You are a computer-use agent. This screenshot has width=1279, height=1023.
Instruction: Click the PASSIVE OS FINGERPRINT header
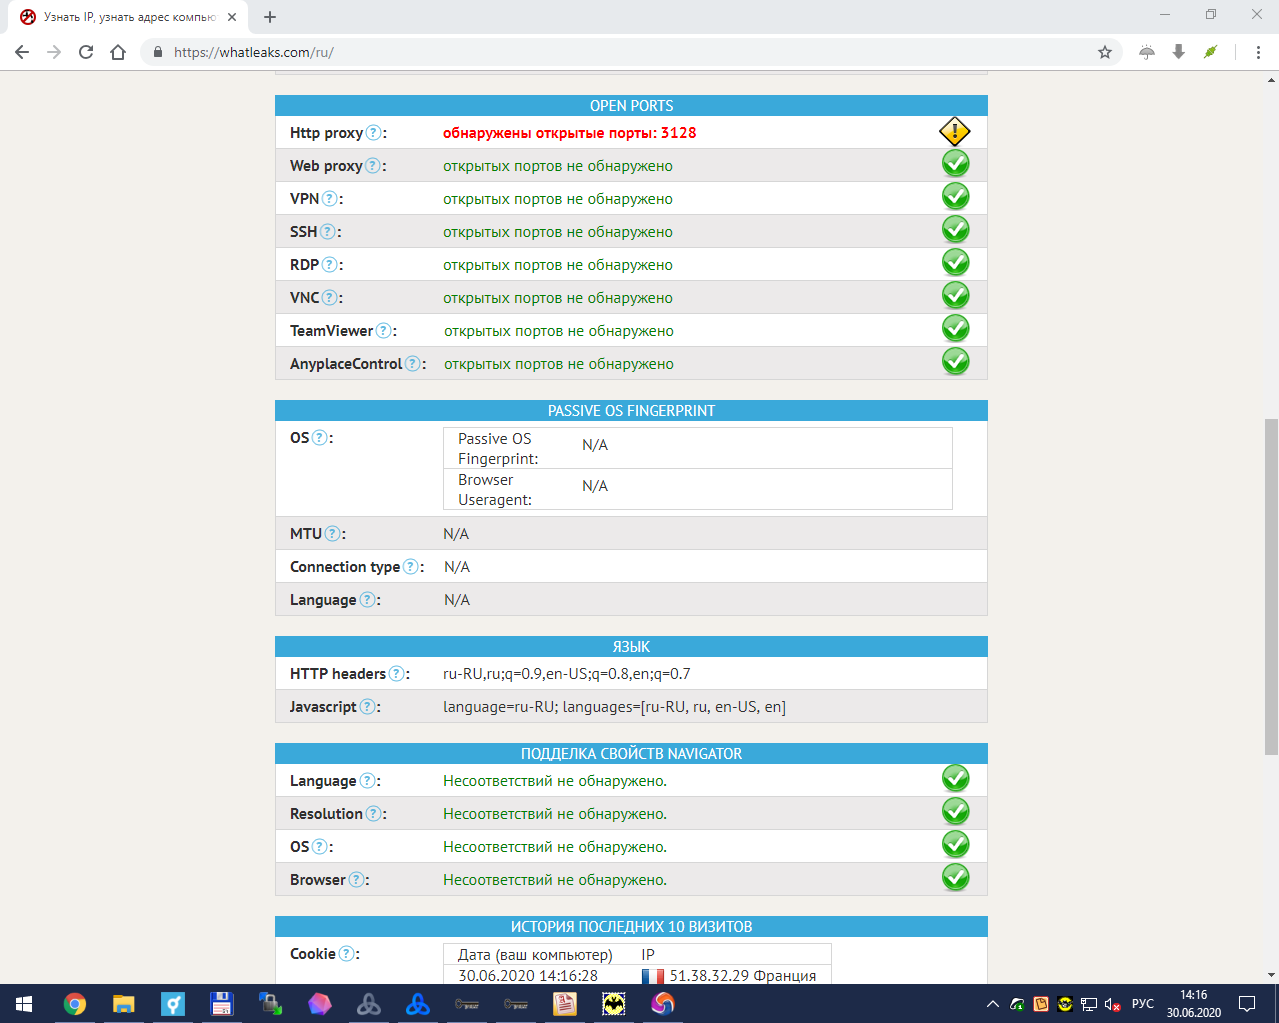(x=631, y=411)
